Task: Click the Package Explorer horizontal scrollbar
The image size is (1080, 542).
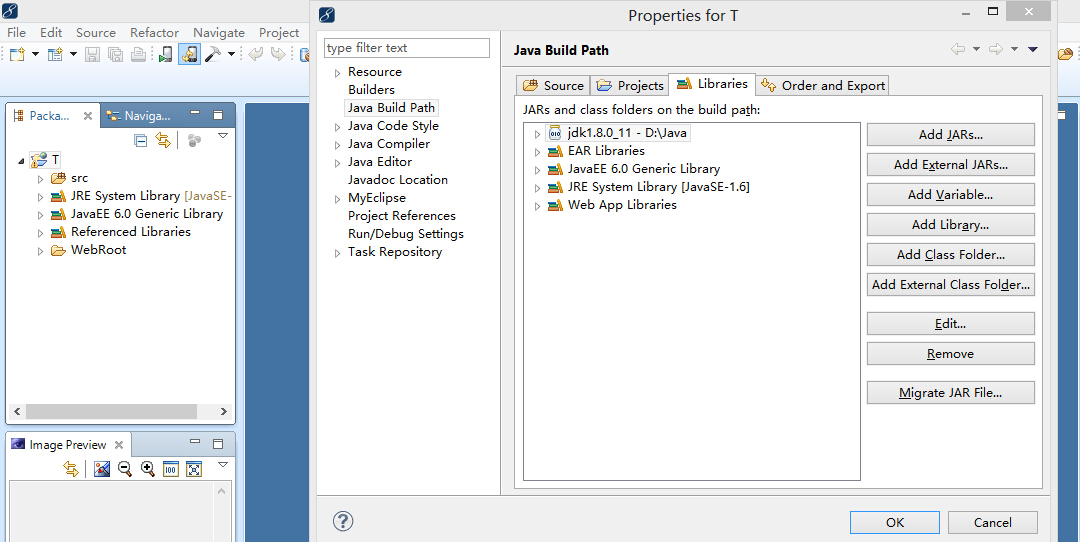Action: [121, 411]
